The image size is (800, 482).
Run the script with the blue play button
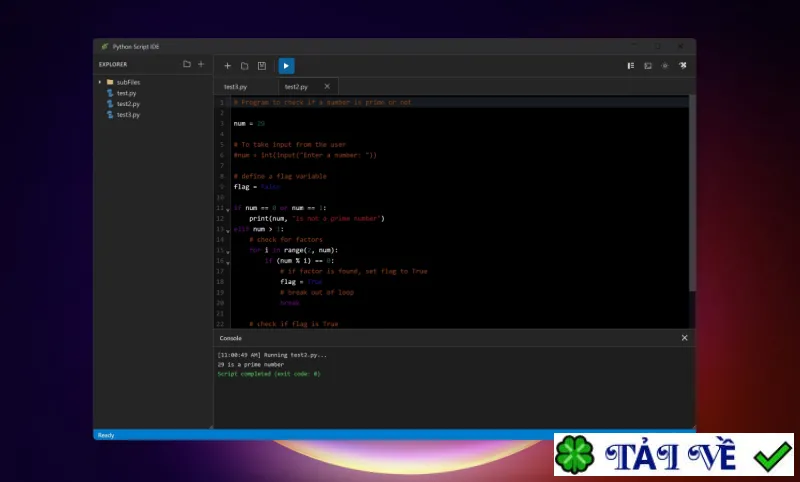(286, 66)
